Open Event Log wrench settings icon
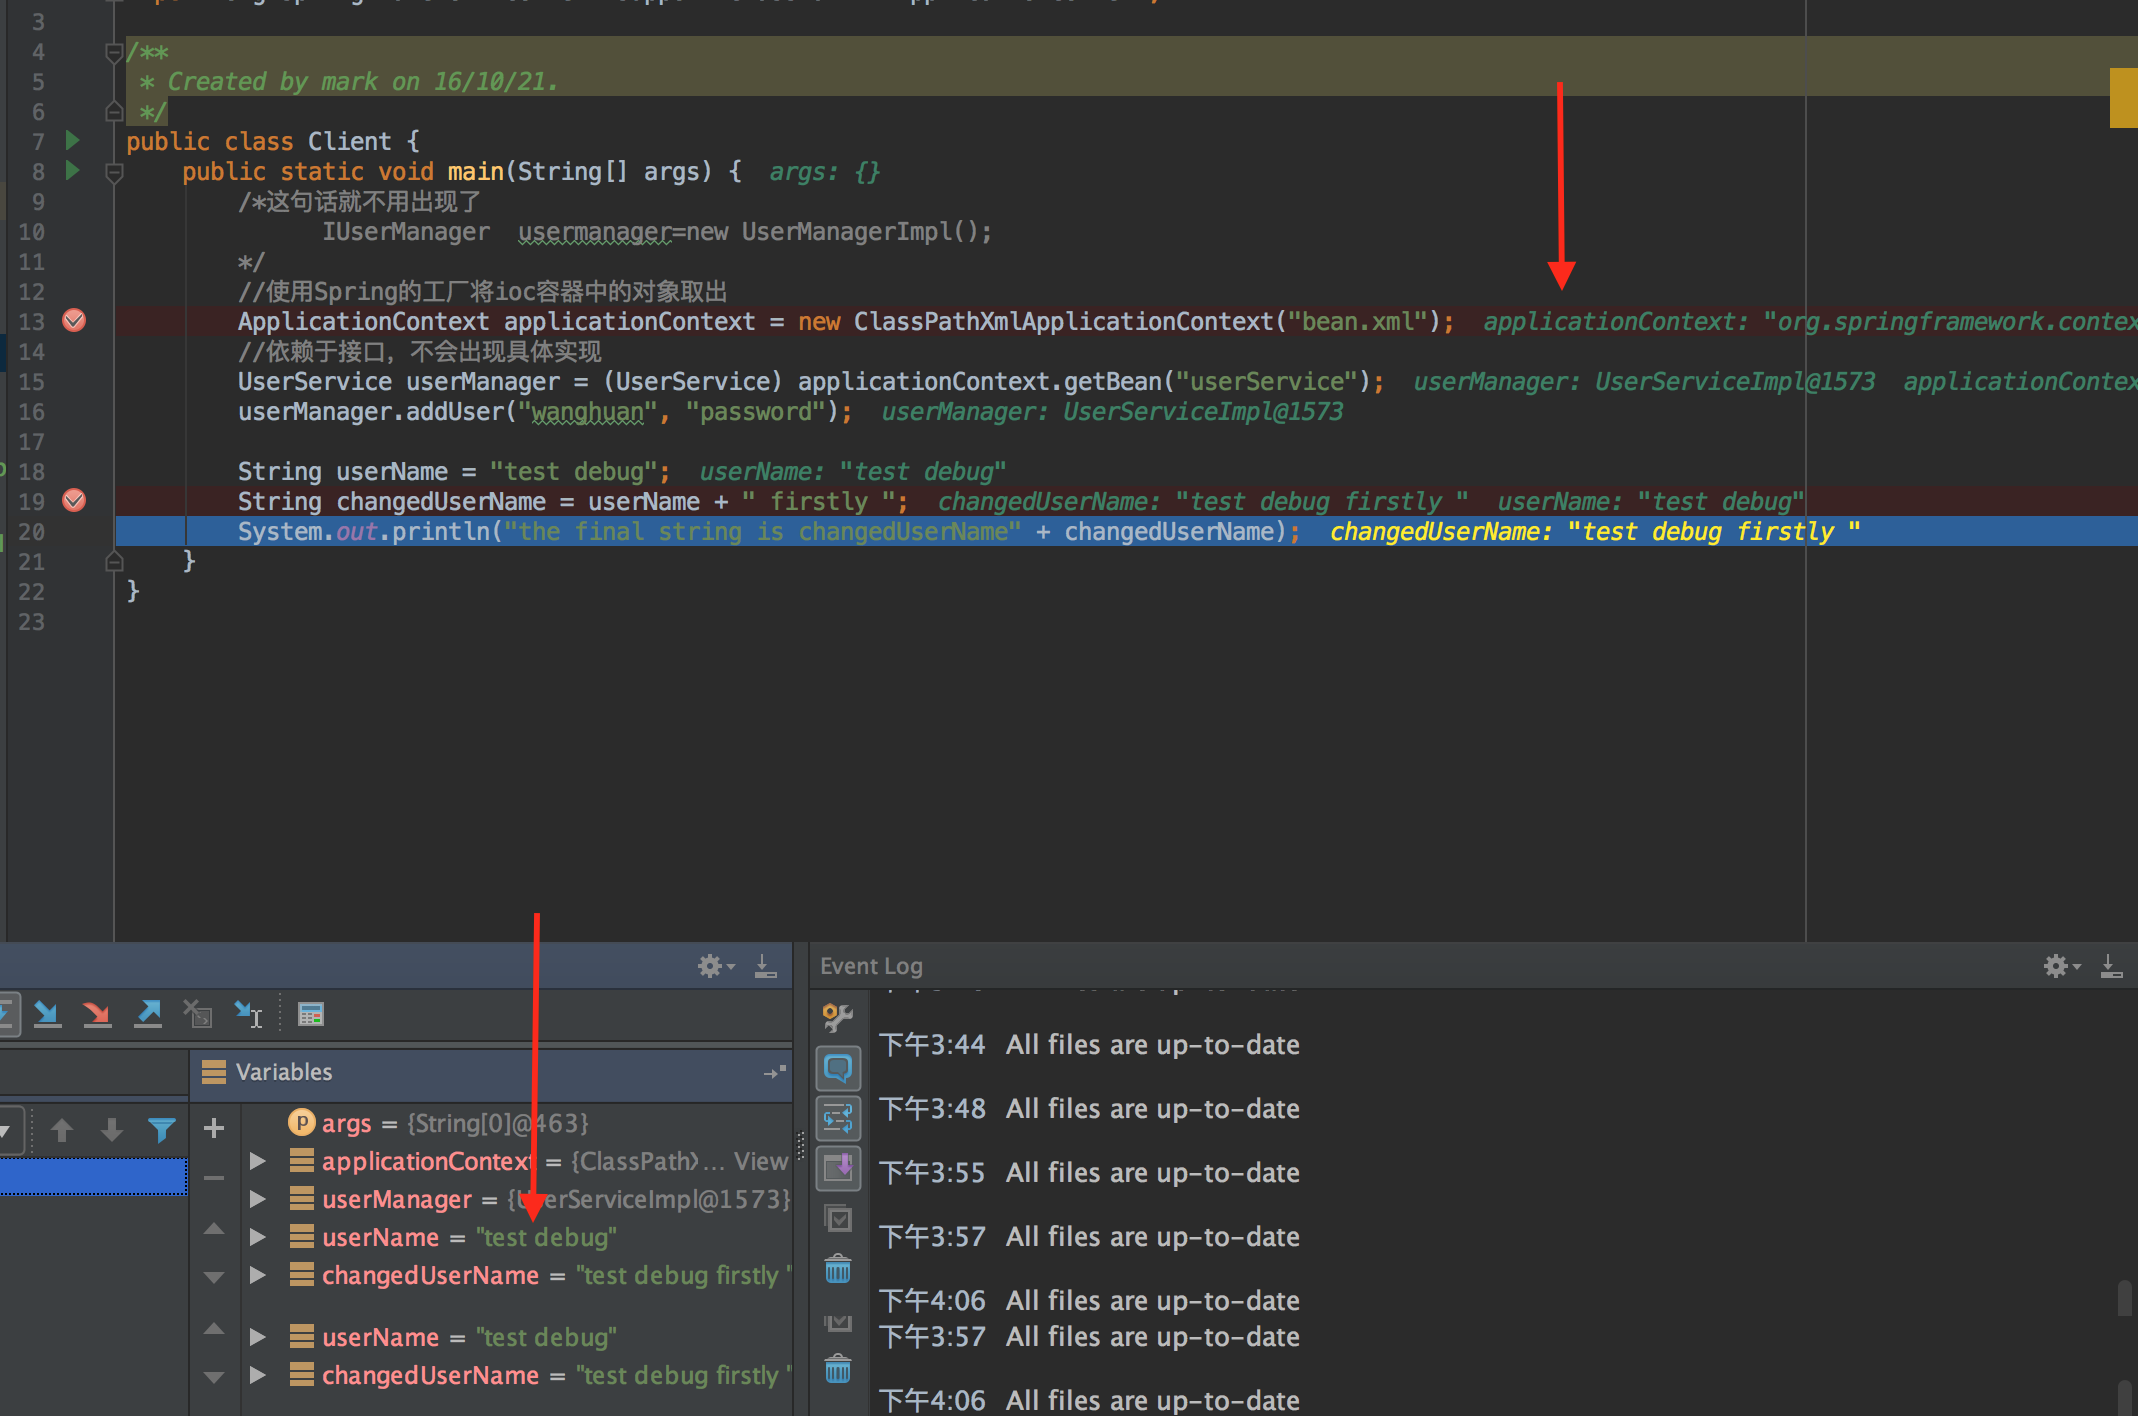 (837, 1017)
